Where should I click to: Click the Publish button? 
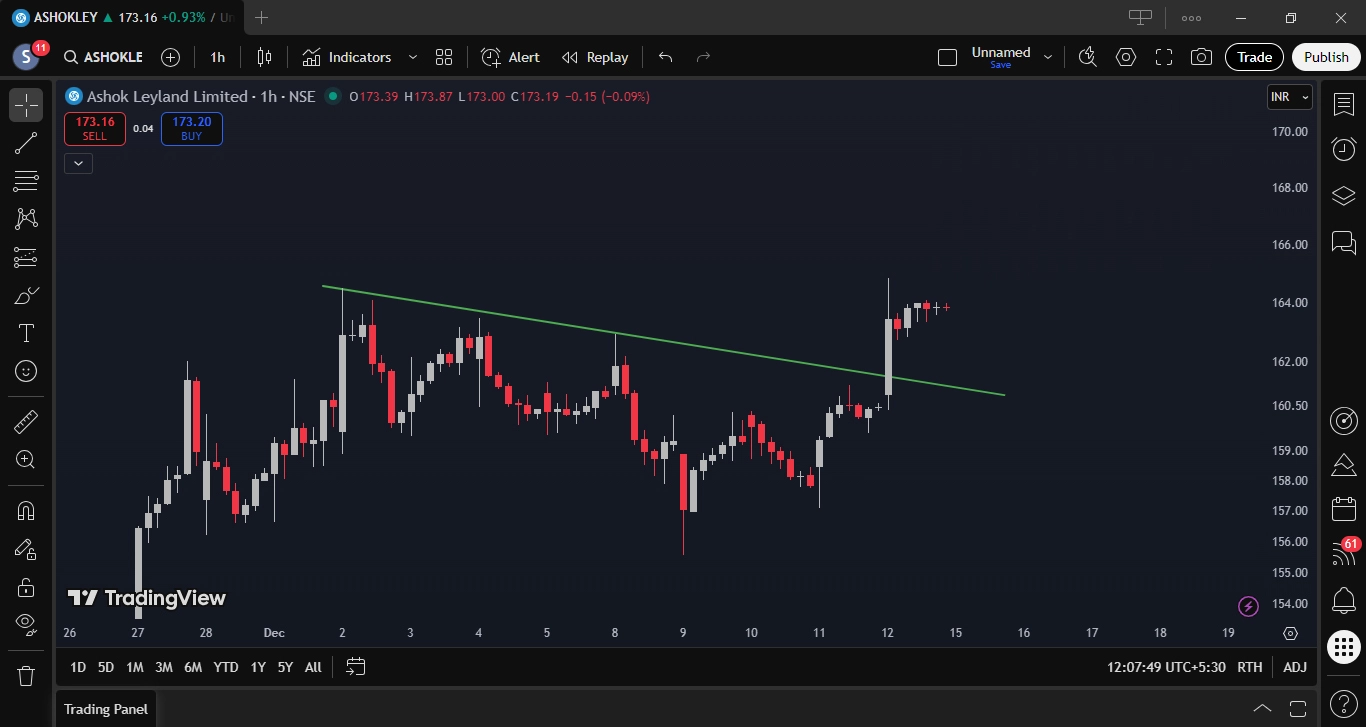pyautogui.click(x=1326, y=57)
